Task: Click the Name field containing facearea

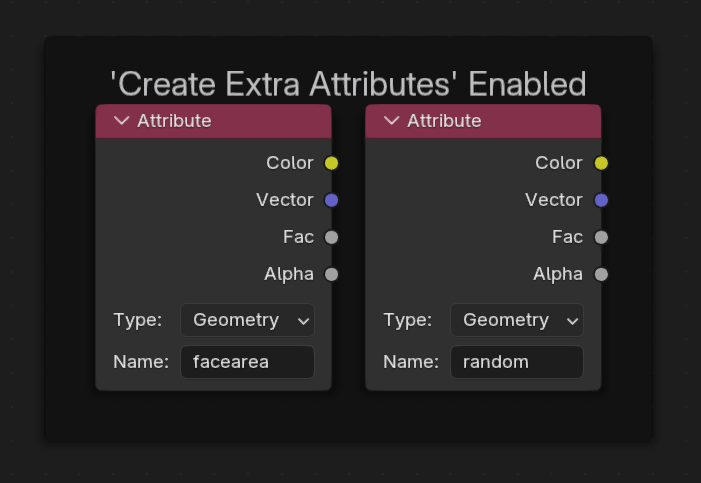Action: [x=247, y=362]
